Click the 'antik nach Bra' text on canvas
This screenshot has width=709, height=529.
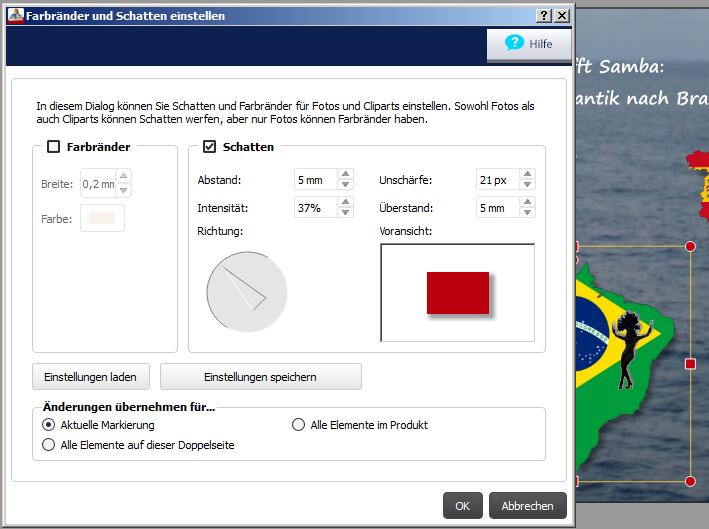pyautogui.click(x=642, y=98)
